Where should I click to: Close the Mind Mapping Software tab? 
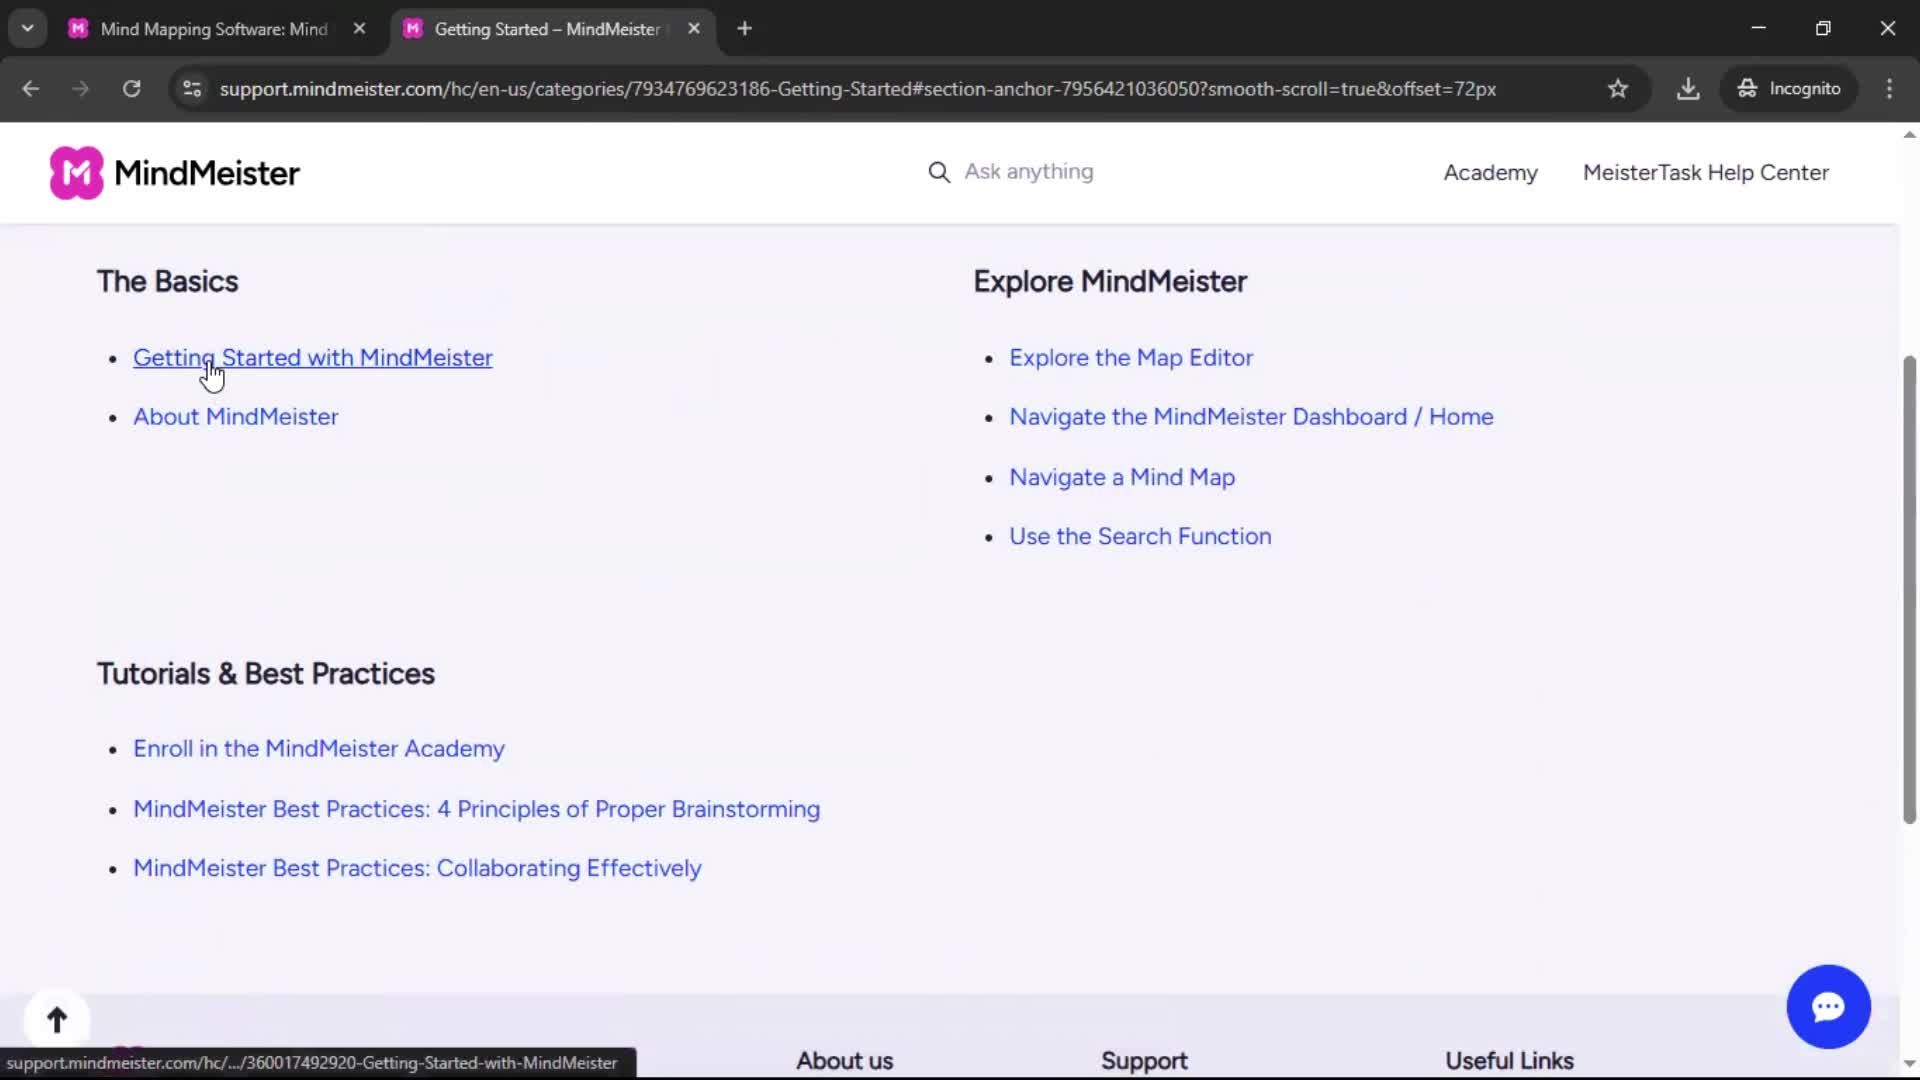359,29
